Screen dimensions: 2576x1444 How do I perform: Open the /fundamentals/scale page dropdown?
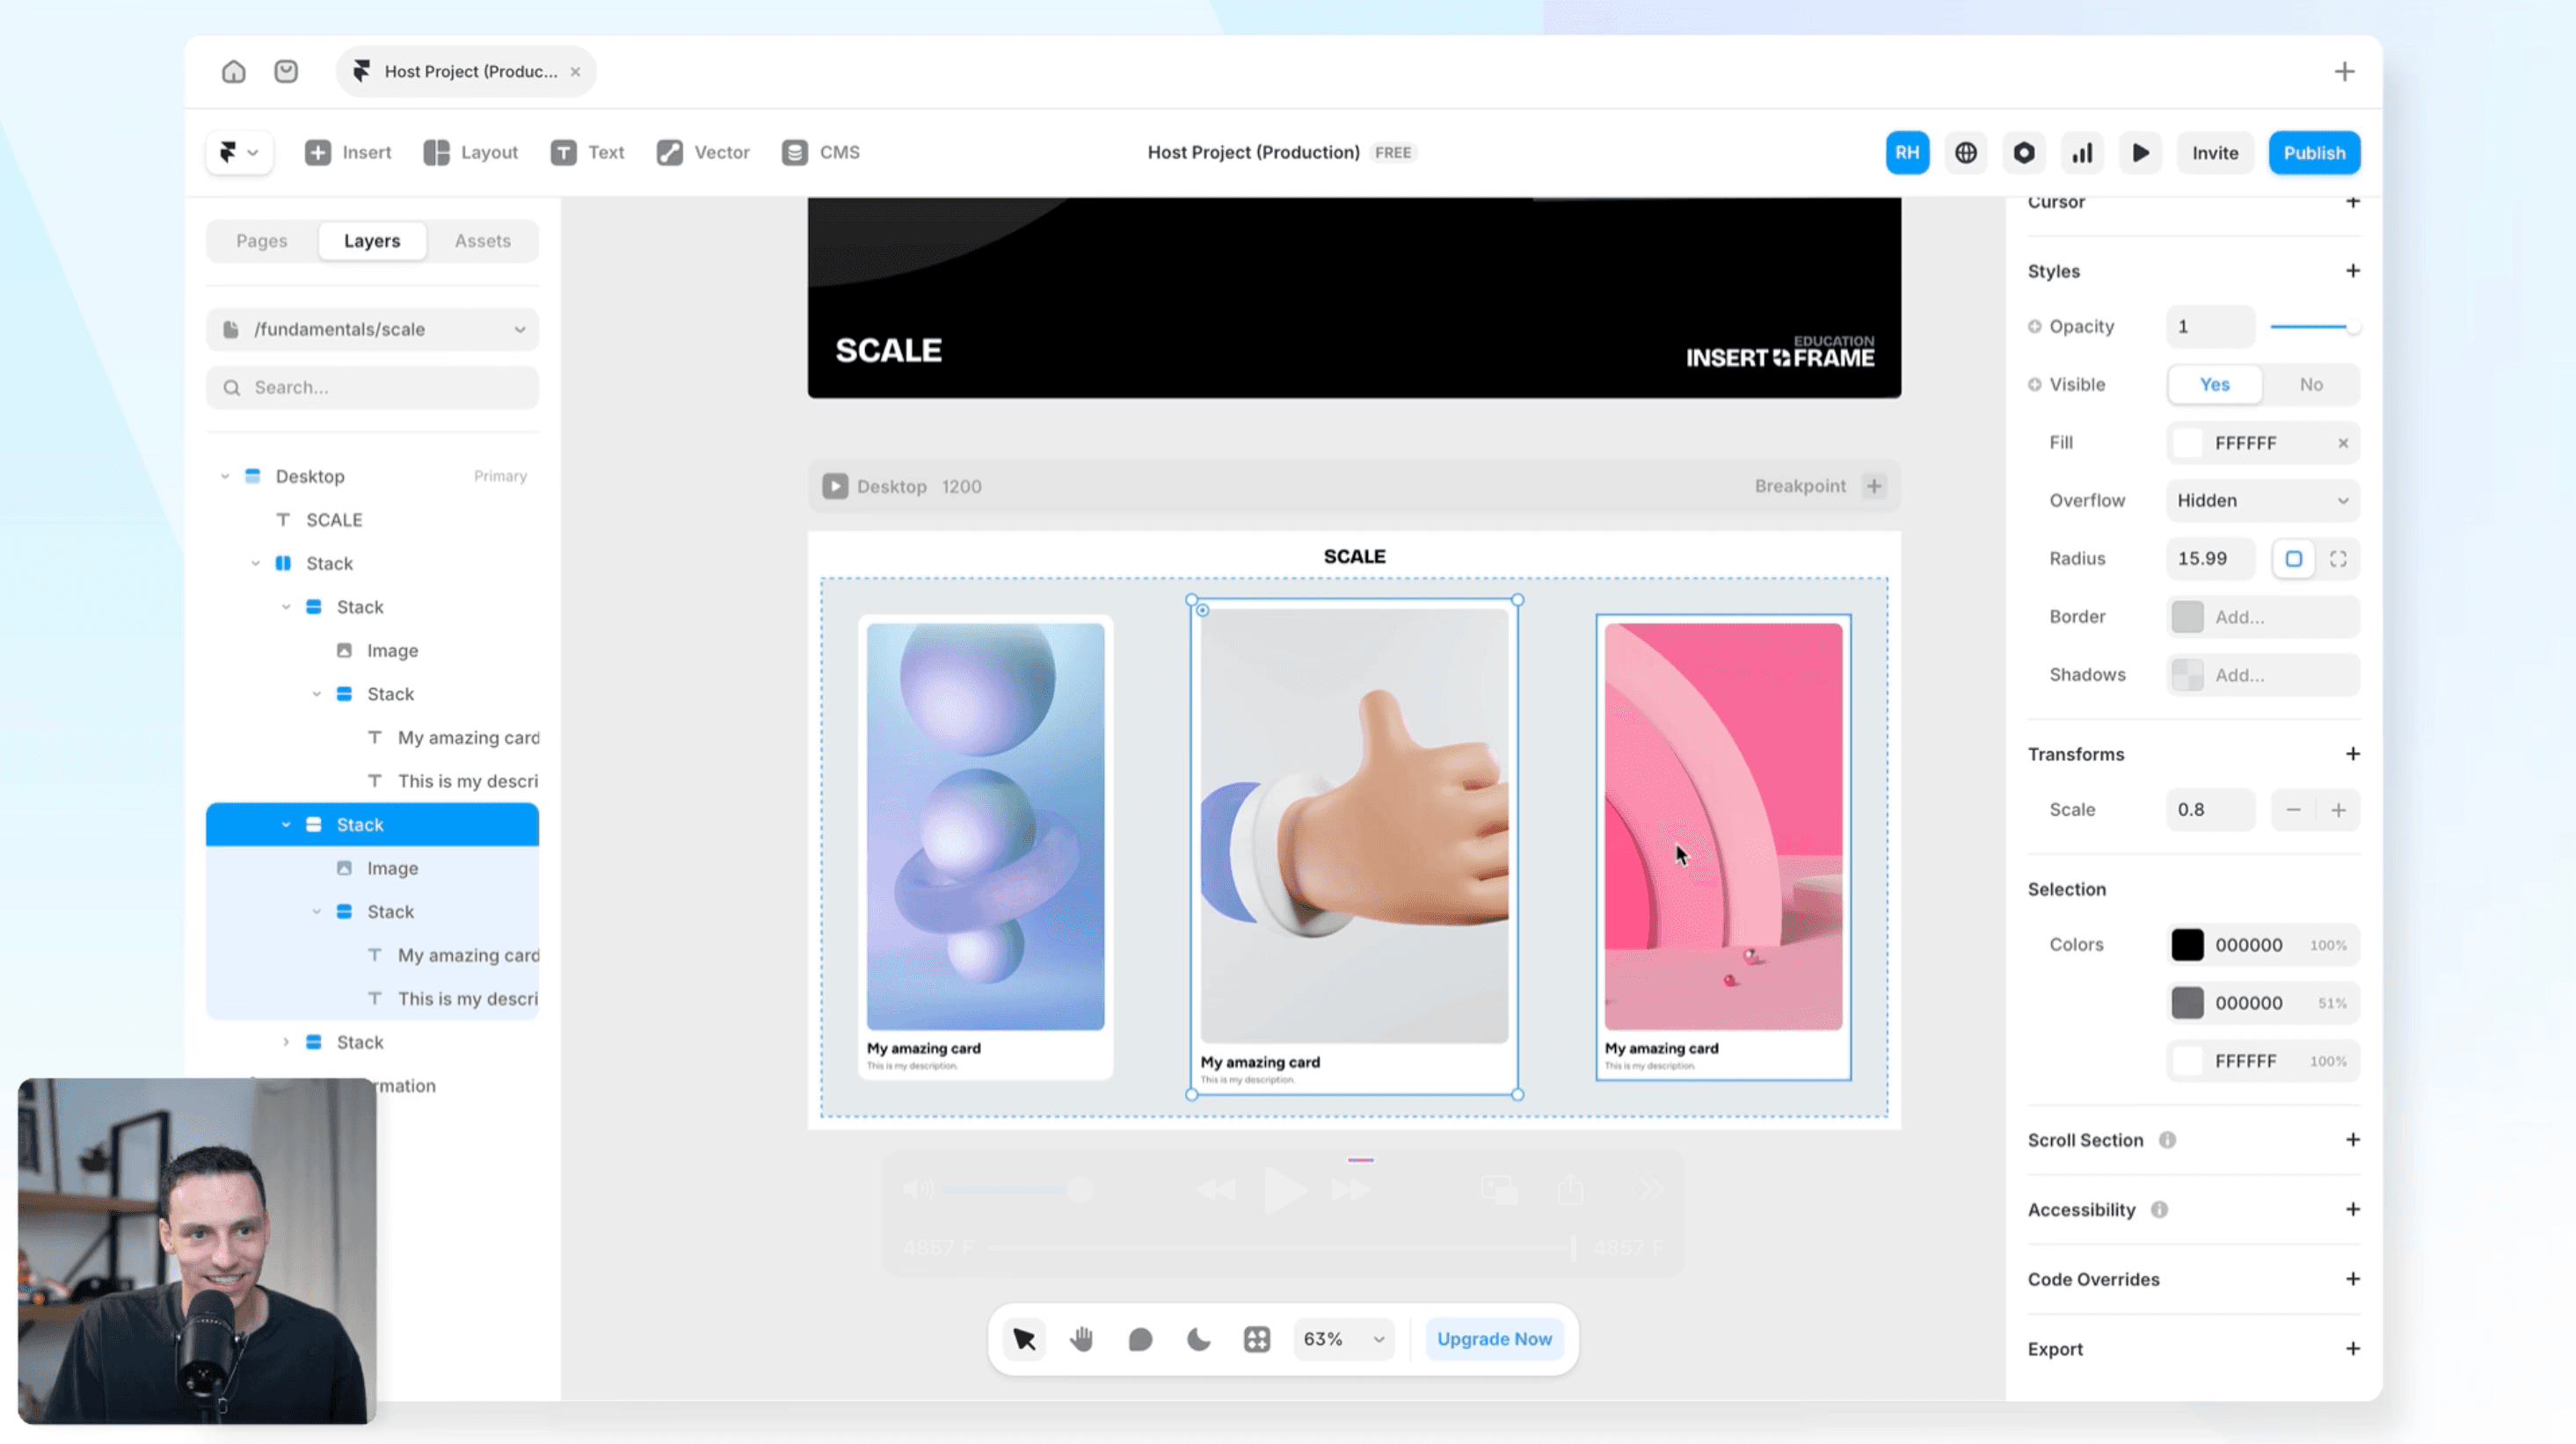click(x=372, y=329)
